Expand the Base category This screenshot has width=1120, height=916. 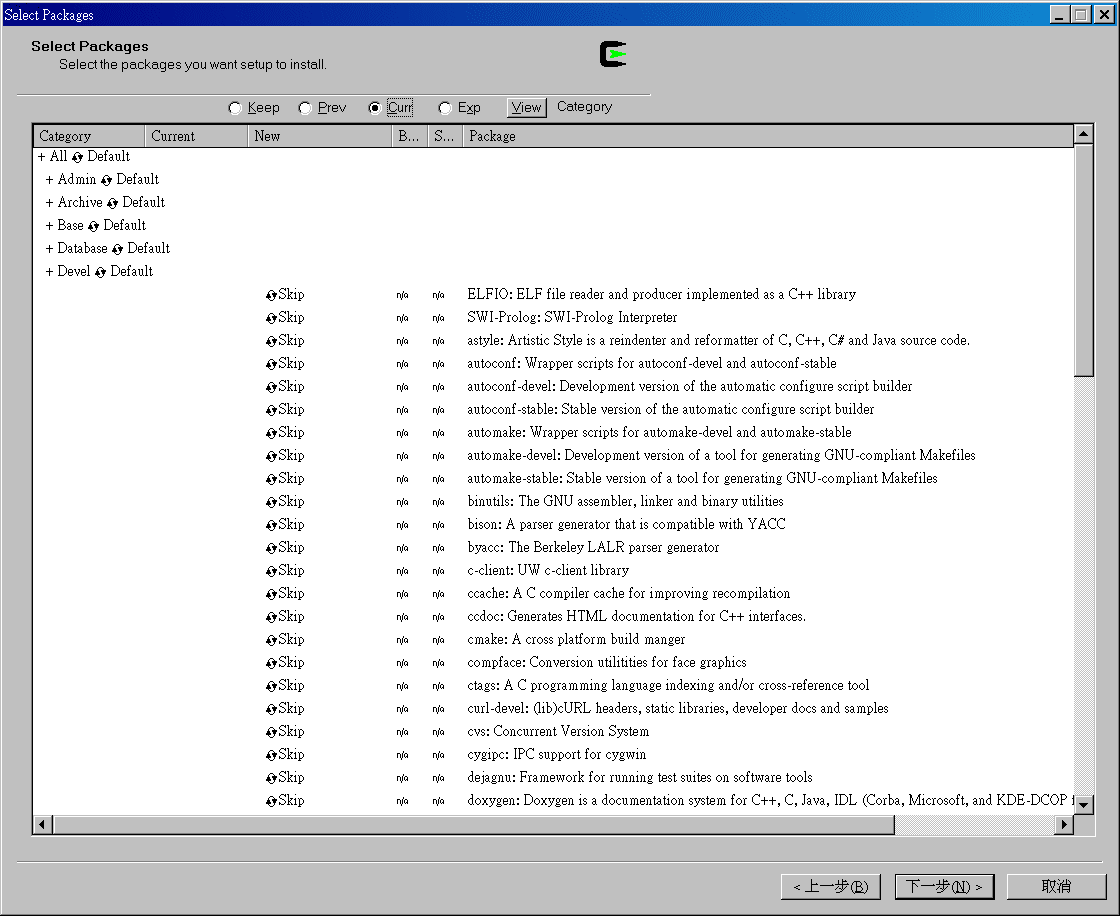49,226
